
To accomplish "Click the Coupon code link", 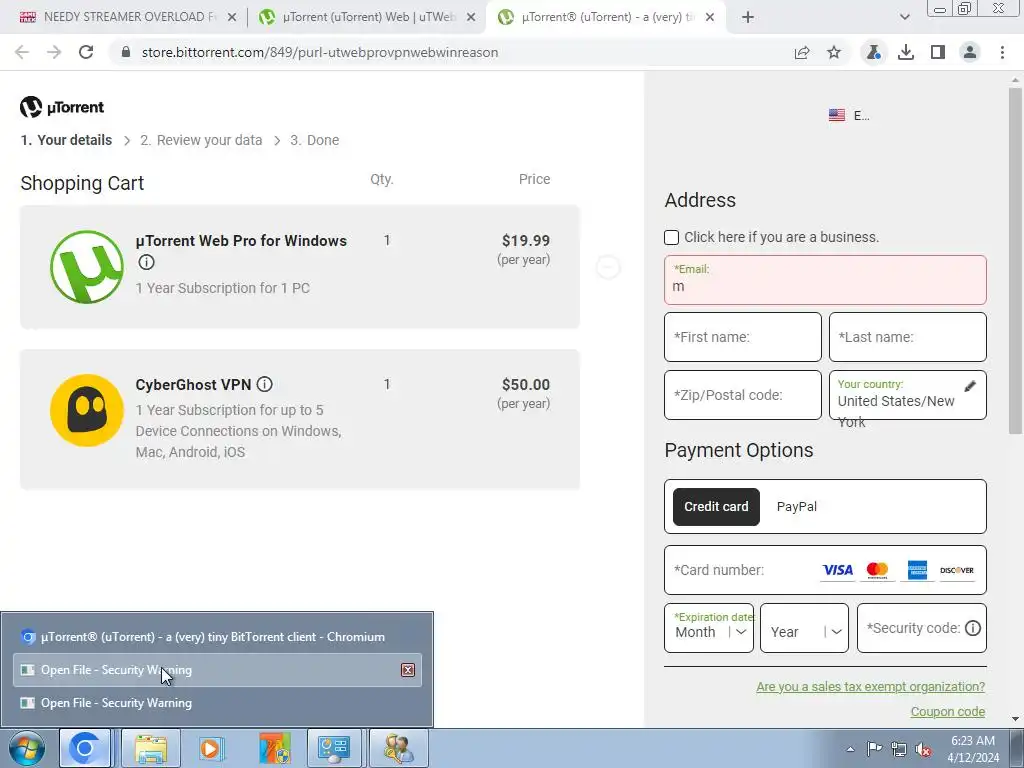I will (x=948, y=712).
